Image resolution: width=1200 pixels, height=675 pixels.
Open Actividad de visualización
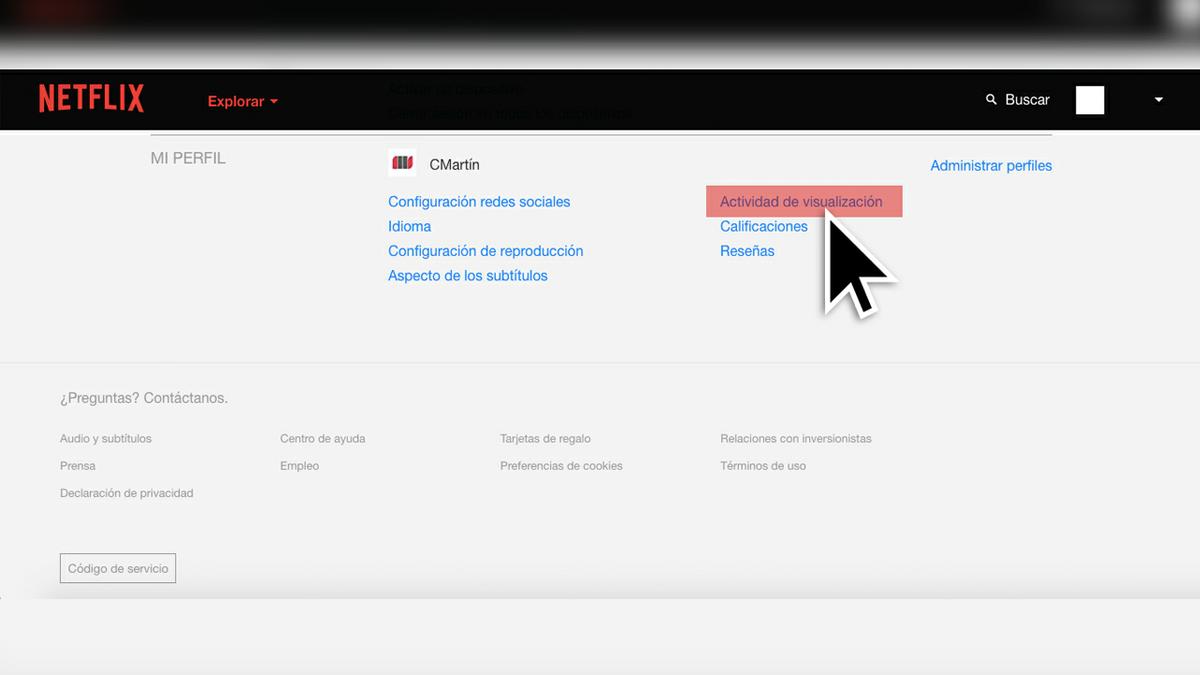tap(800, 202)
